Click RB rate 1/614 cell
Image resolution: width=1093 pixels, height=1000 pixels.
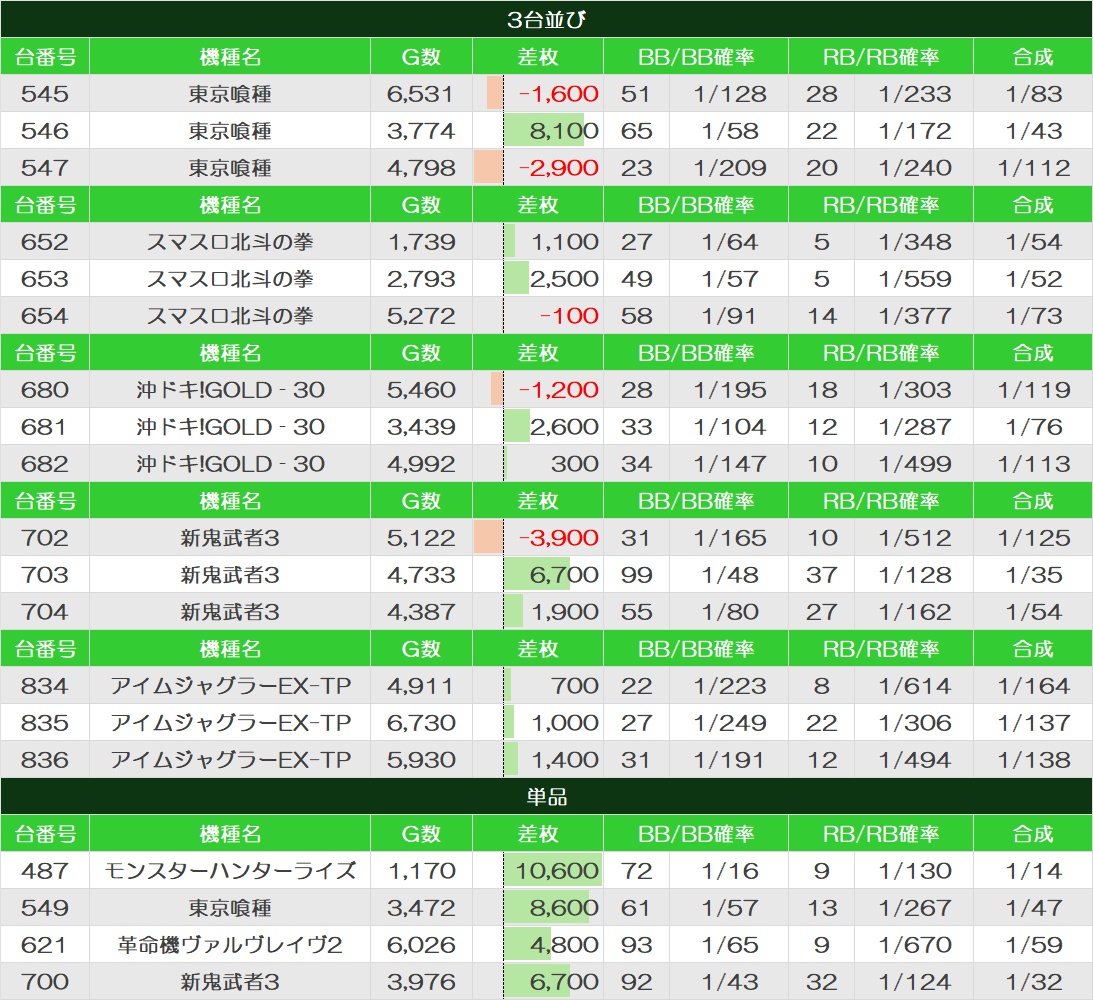coord(914,686)
